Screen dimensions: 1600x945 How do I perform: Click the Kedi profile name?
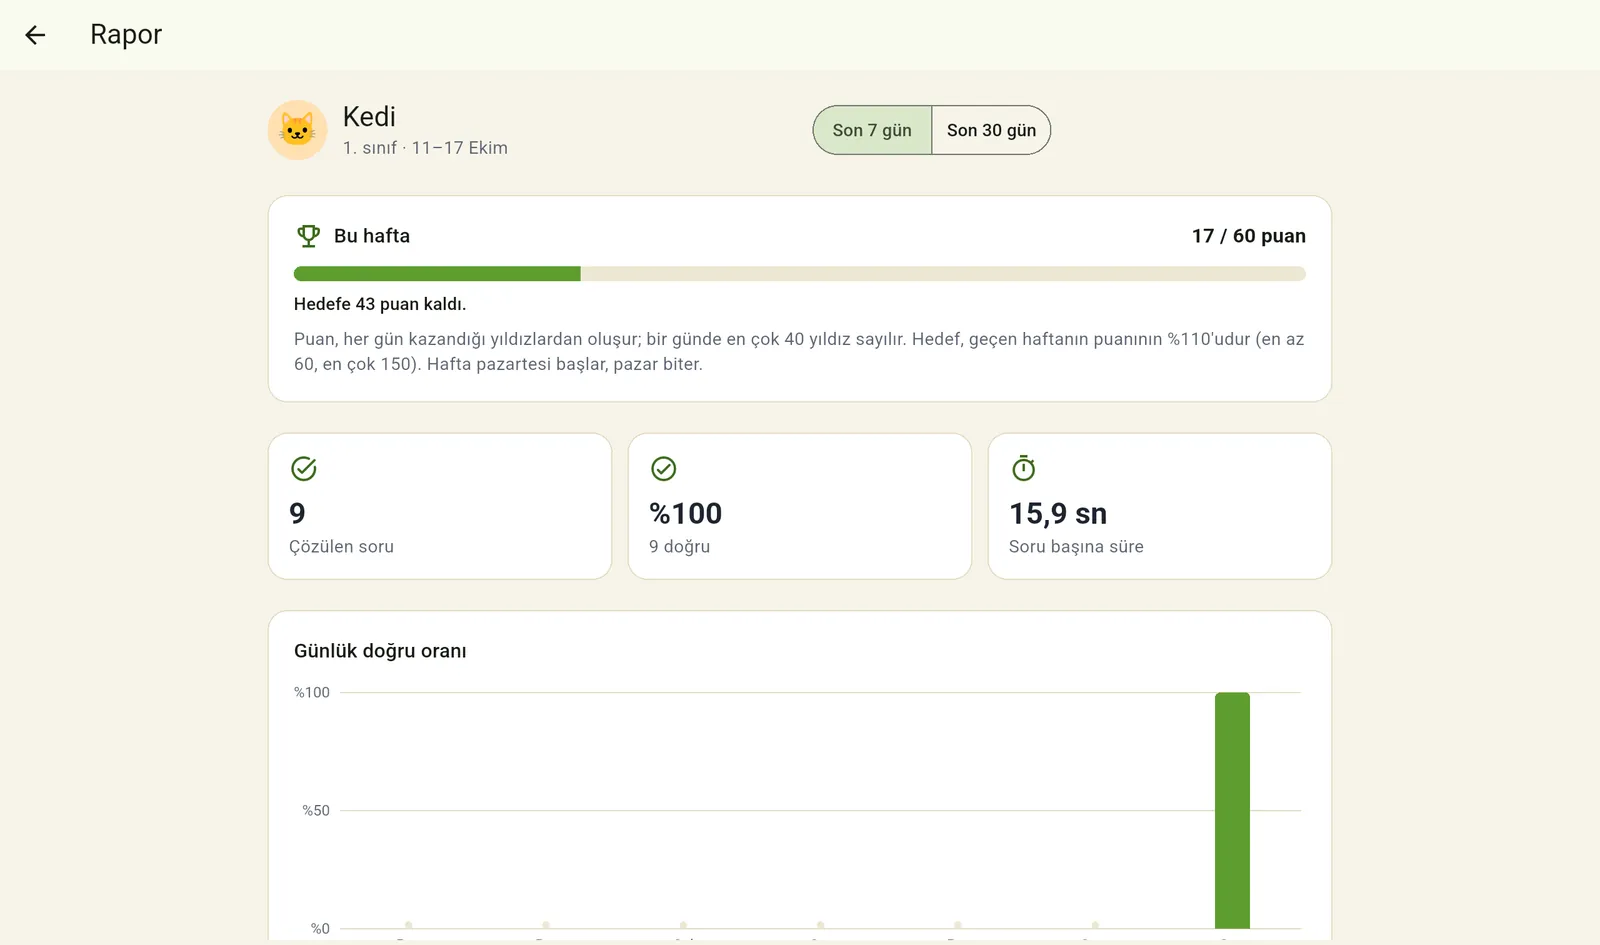[369, 116]
